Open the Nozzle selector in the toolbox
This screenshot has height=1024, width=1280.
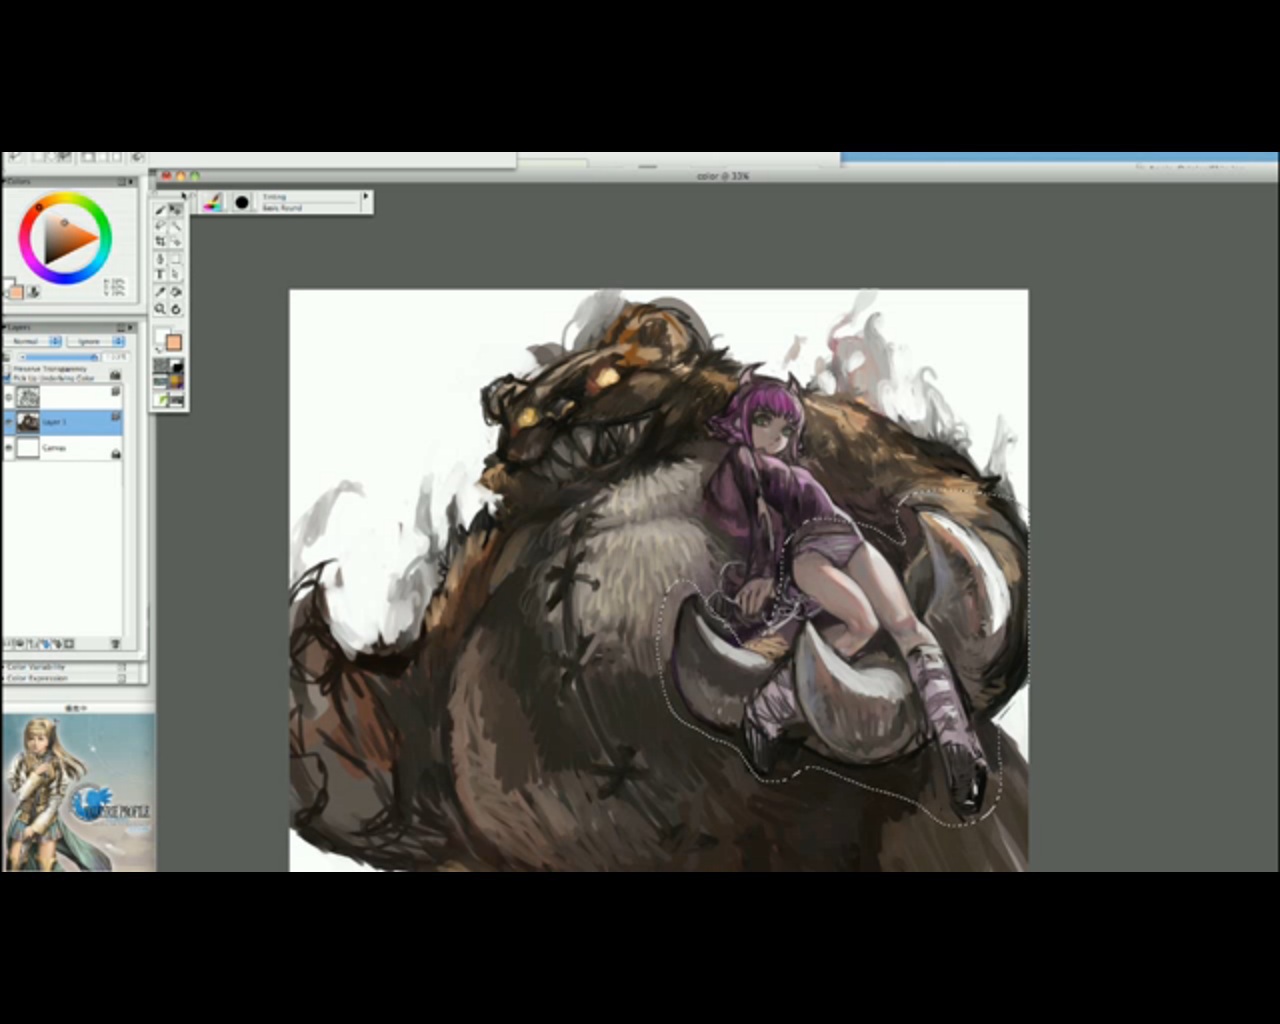click(x=177, y=399)
